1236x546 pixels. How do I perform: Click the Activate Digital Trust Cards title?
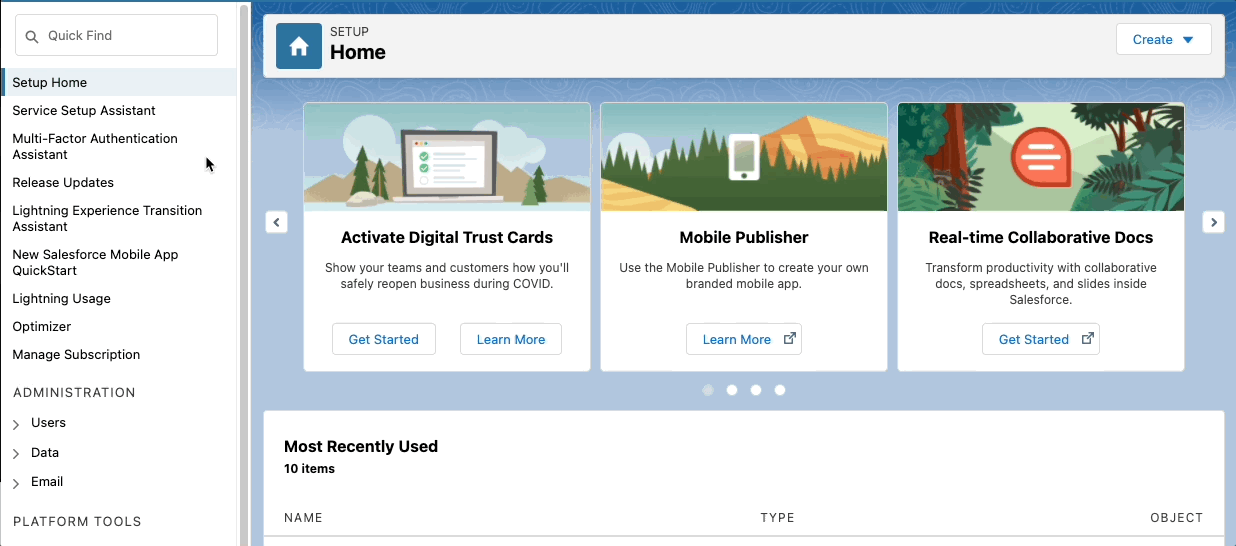[x=447, y=237]
